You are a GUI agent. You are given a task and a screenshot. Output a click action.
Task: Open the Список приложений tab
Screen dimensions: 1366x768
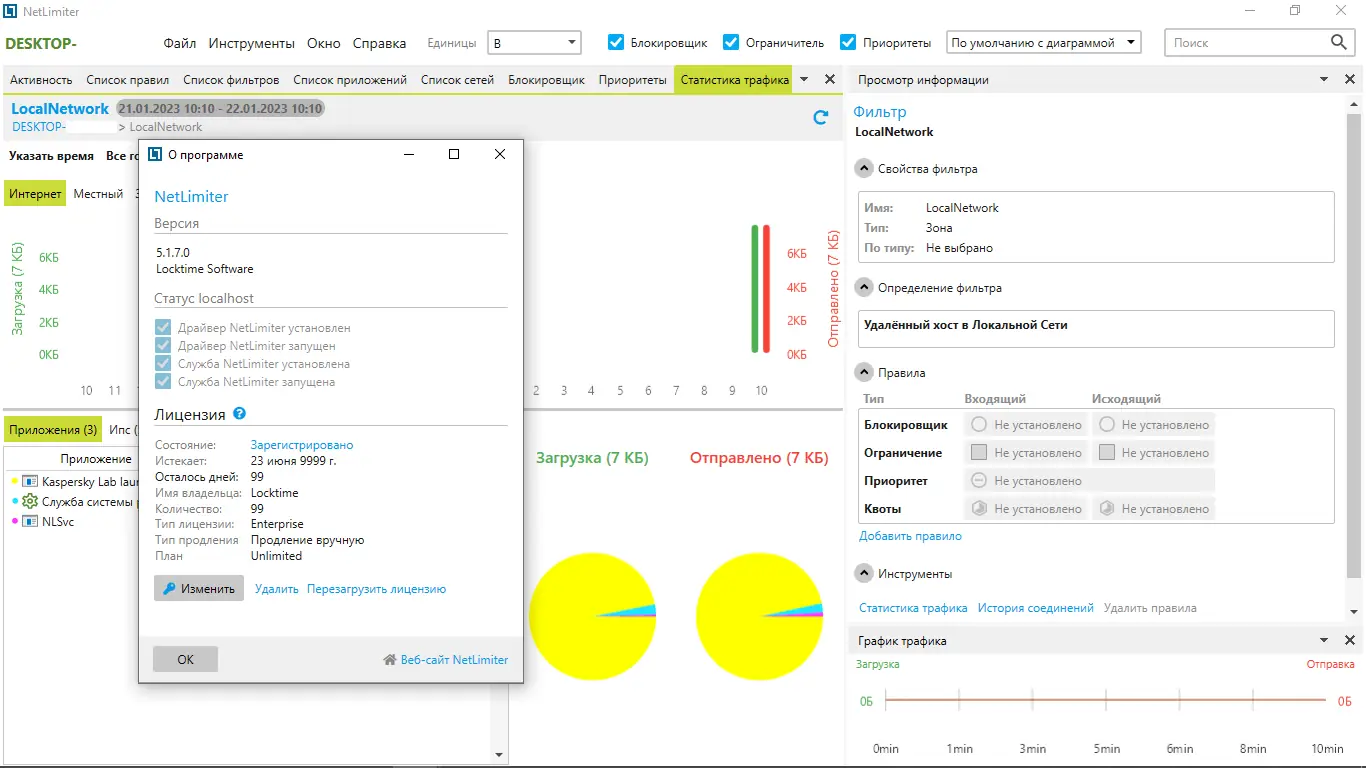350,80
